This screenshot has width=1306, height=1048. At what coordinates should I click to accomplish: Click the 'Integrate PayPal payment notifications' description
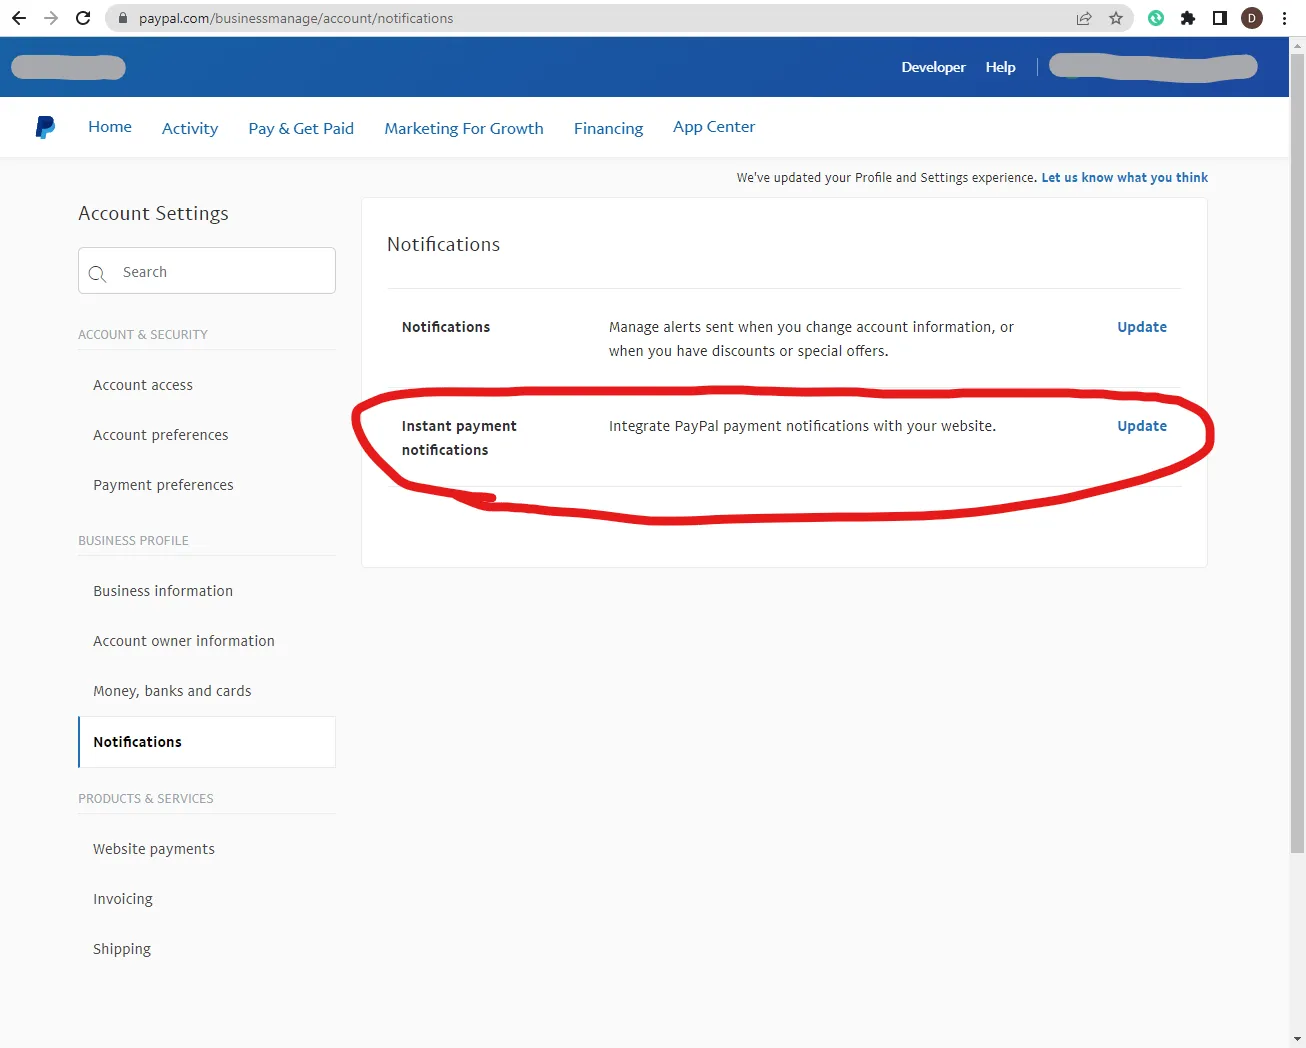coord(802,426)
